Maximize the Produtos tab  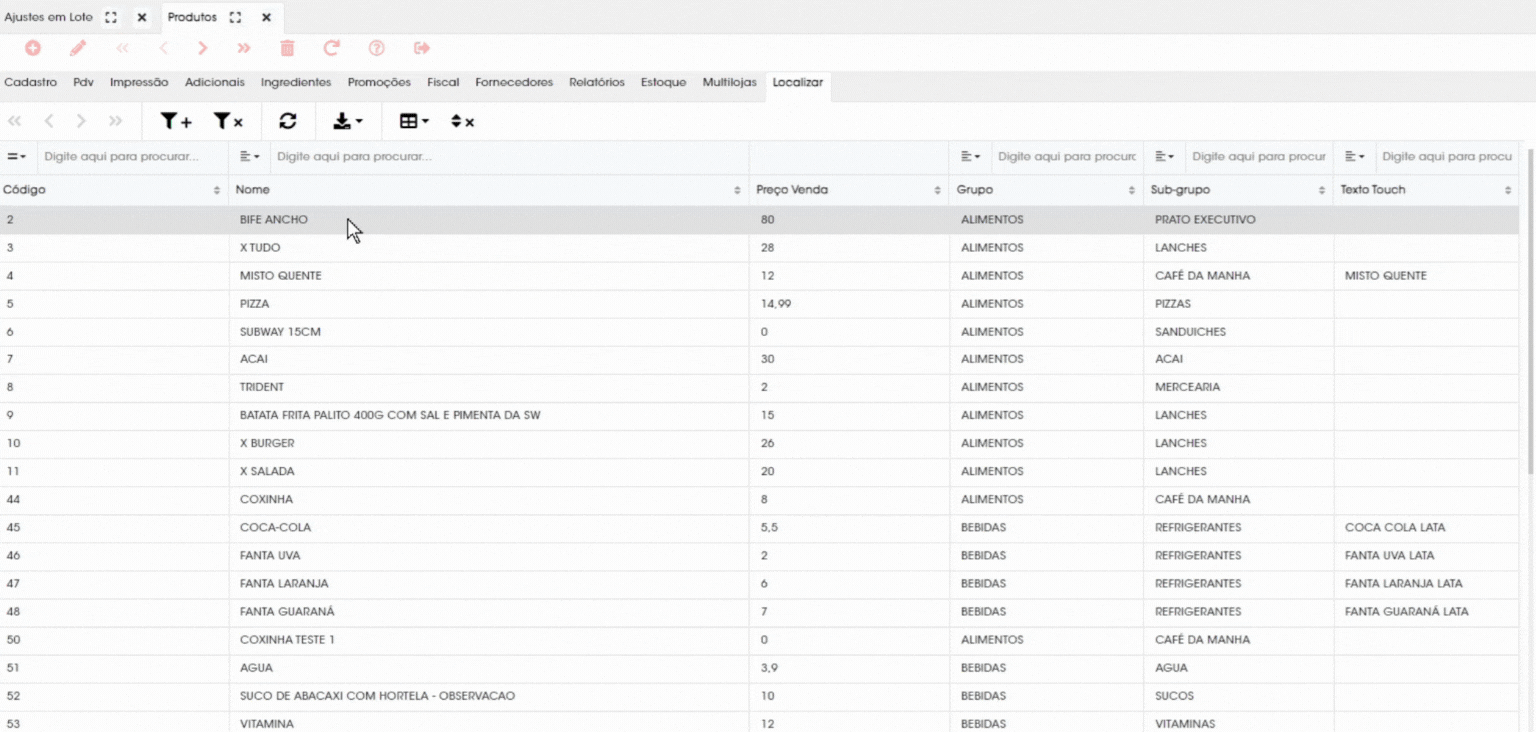pos(235,18)
